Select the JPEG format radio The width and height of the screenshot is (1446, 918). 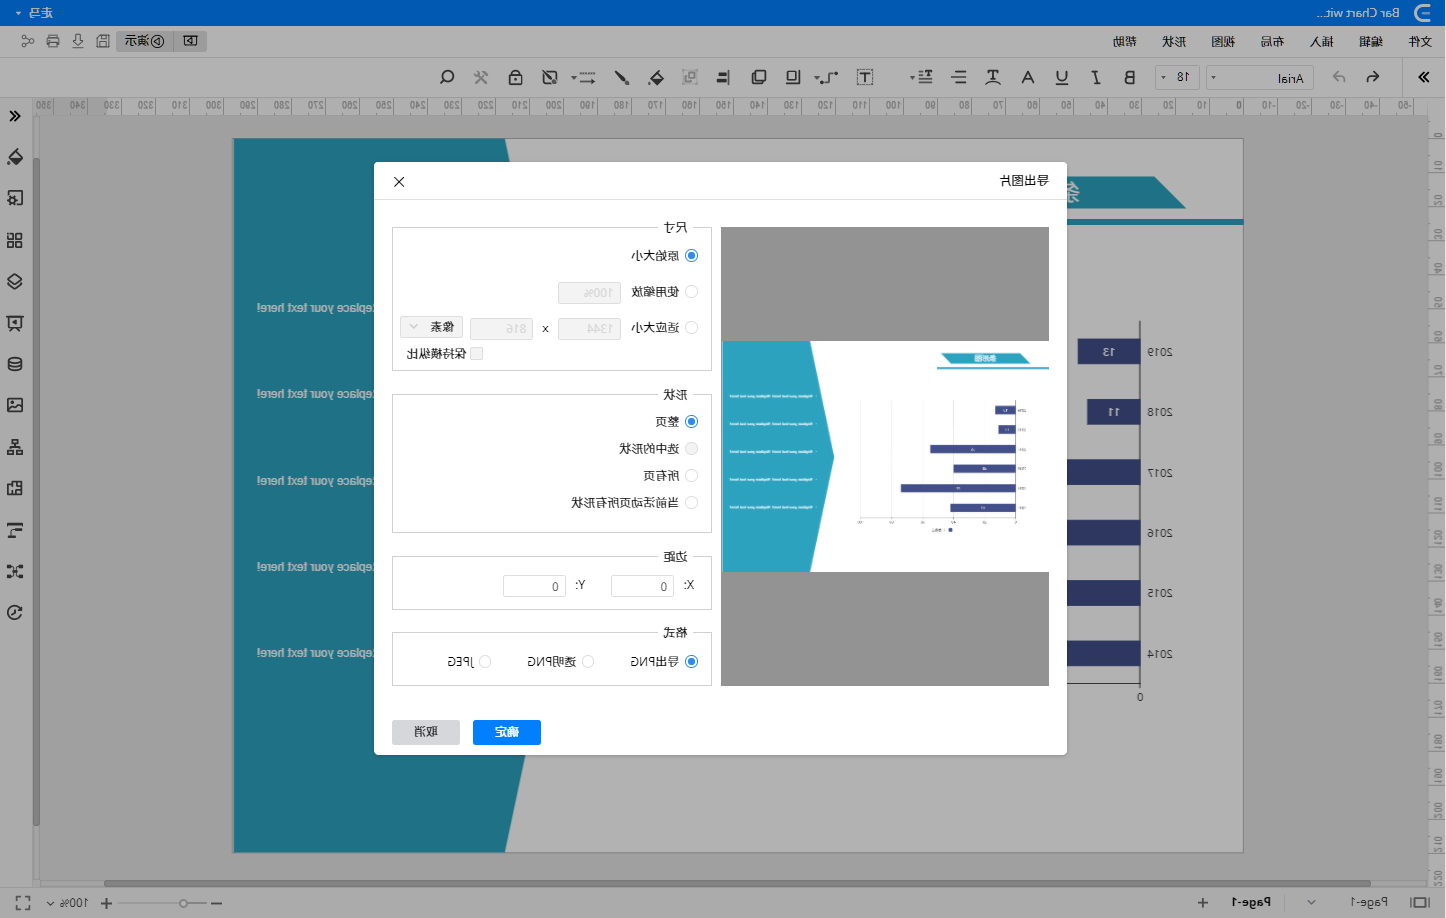(485, 662)
